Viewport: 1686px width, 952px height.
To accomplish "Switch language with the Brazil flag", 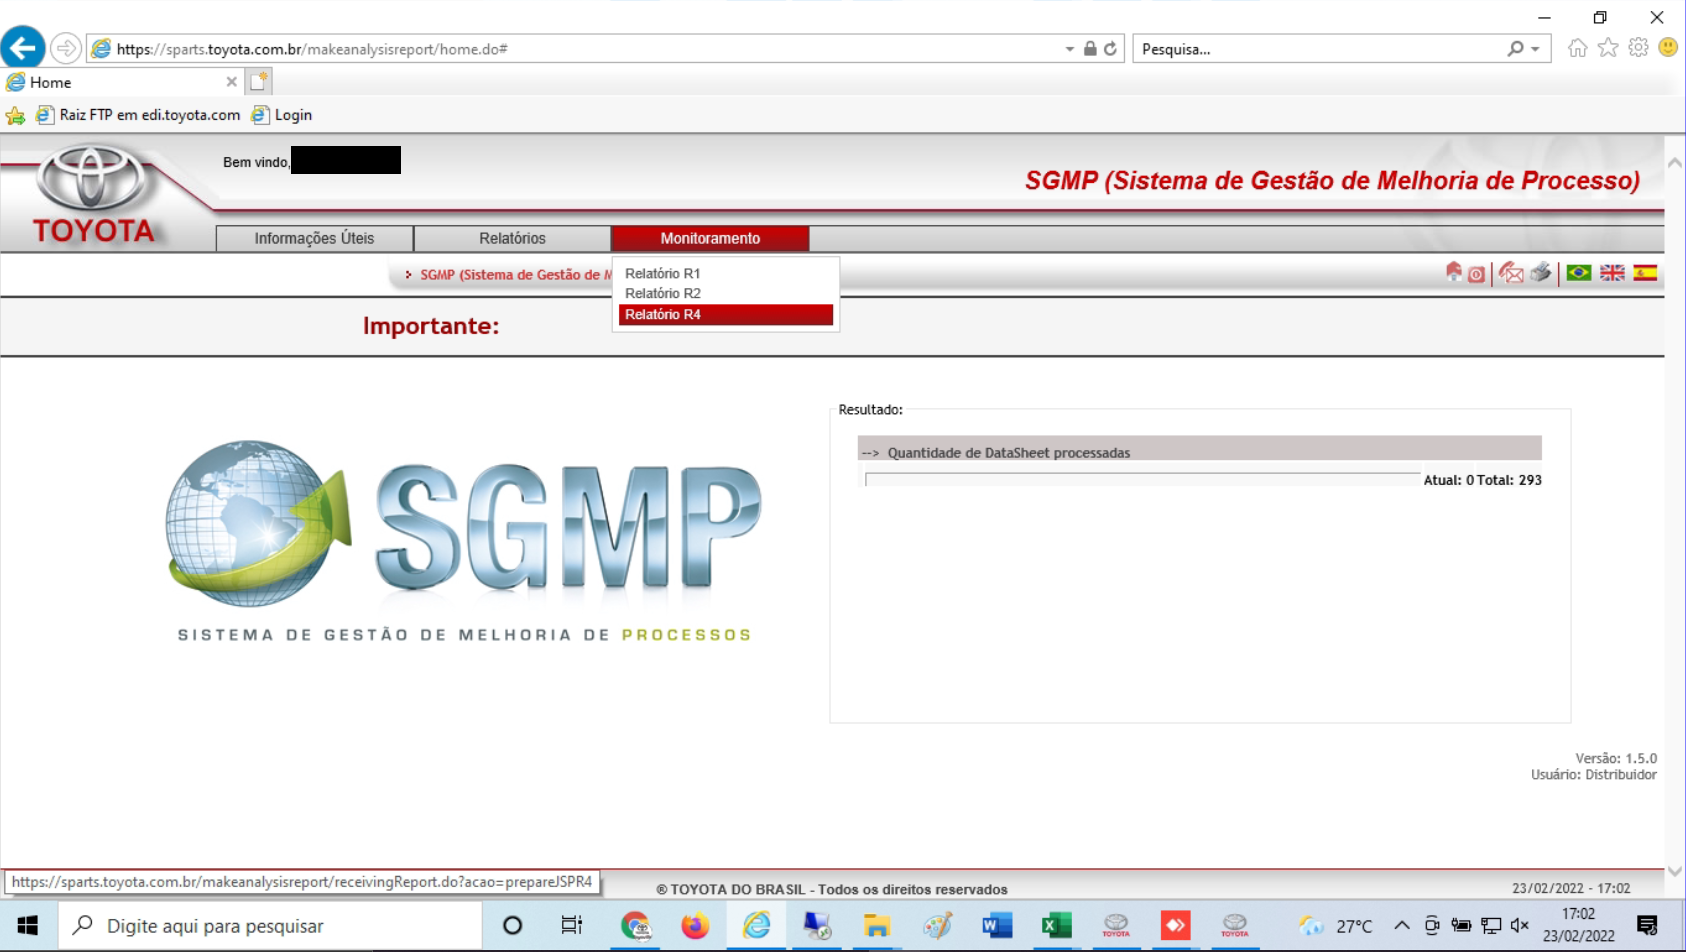I will (x=1579, y=273).
